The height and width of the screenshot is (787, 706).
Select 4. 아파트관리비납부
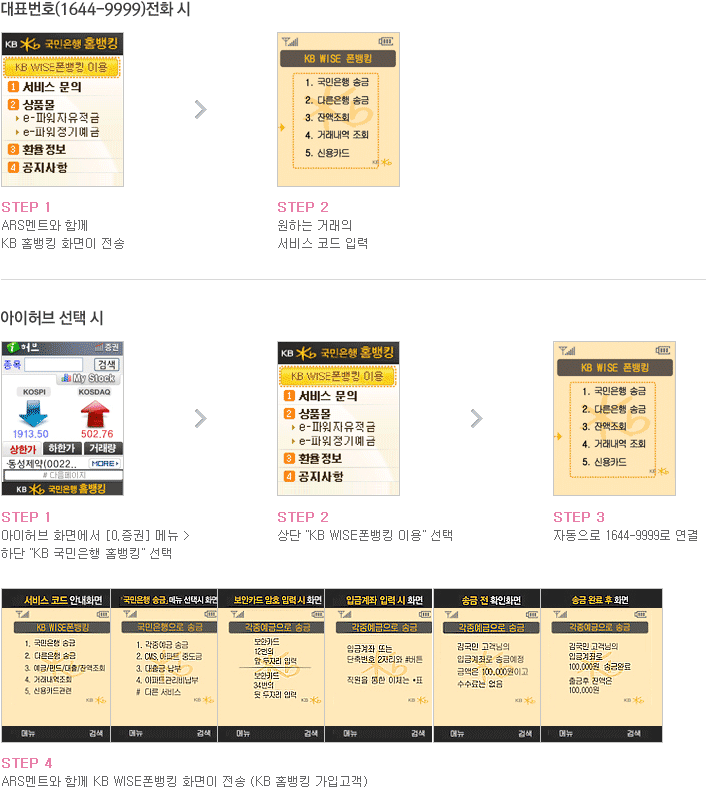[167, 680]
